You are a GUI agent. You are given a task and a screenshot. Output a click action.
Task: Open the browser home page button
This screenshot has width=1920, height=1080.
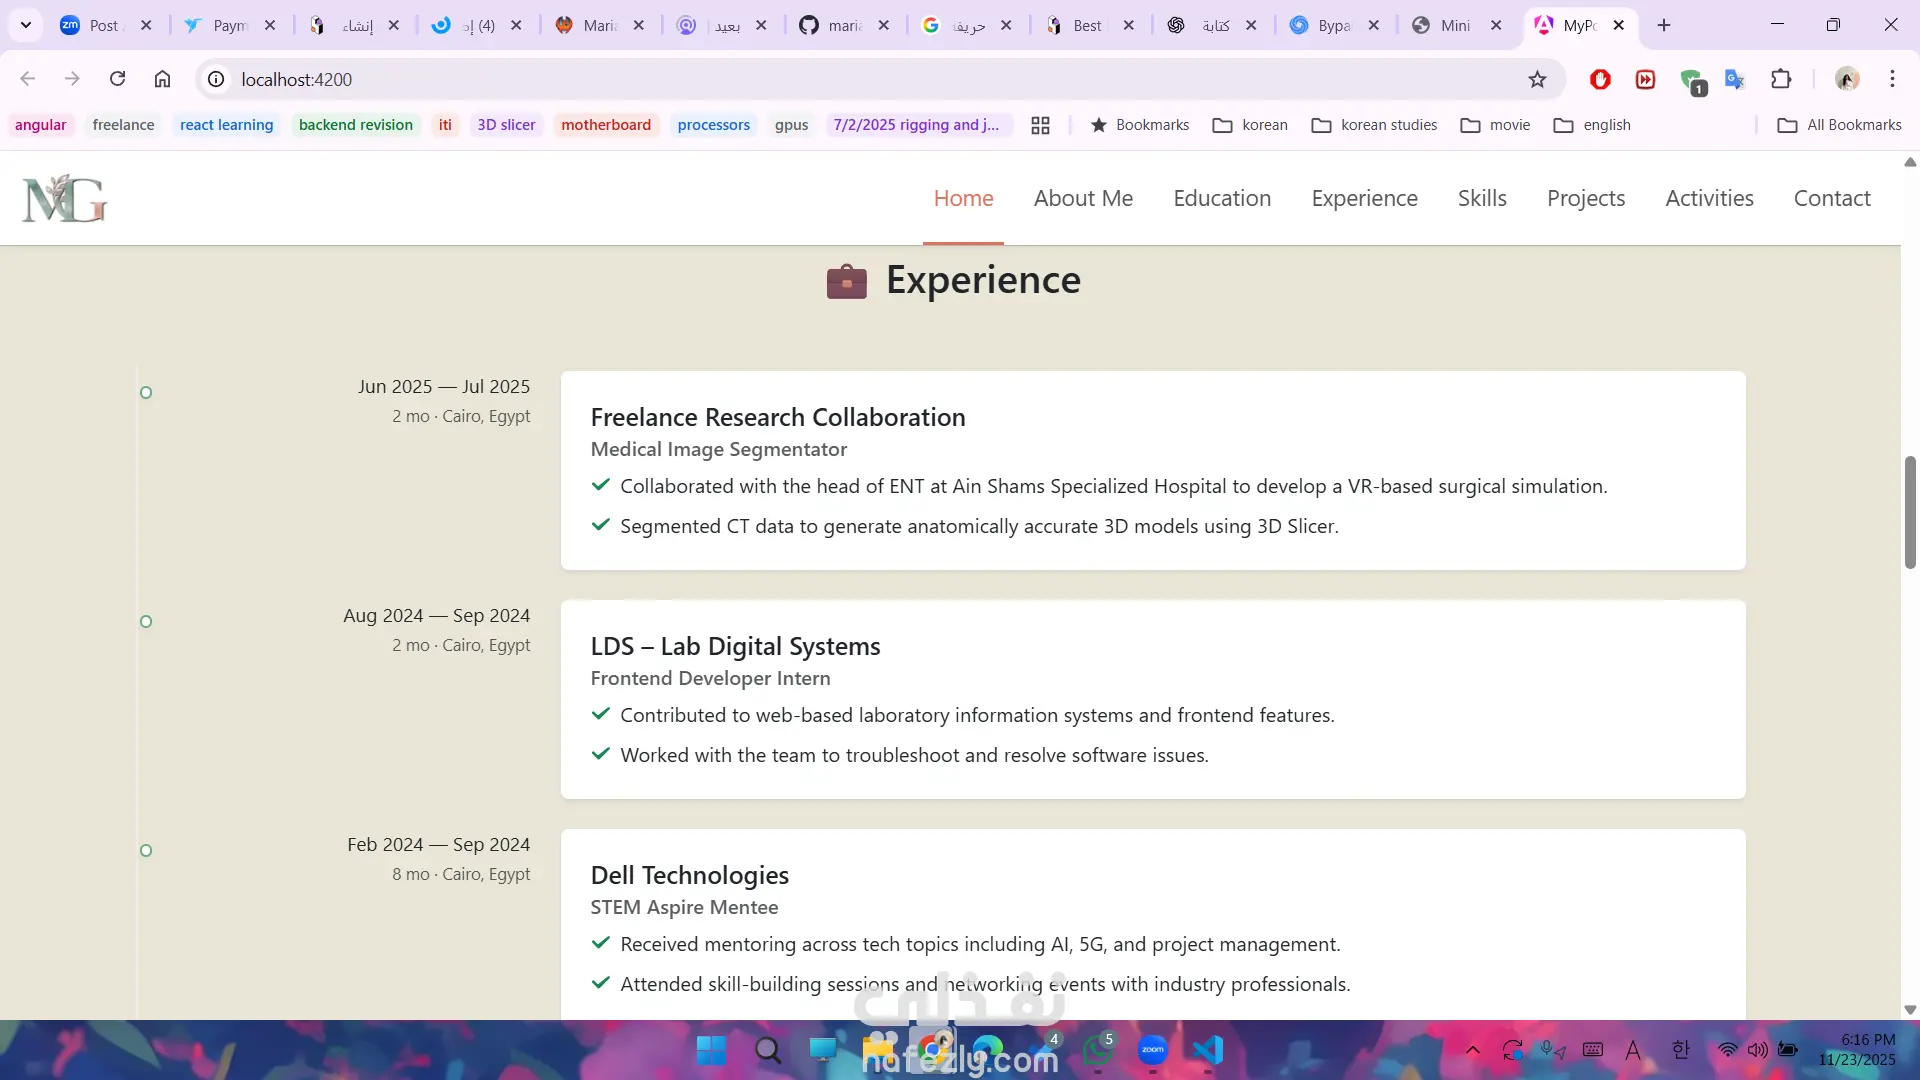[162, 79]
